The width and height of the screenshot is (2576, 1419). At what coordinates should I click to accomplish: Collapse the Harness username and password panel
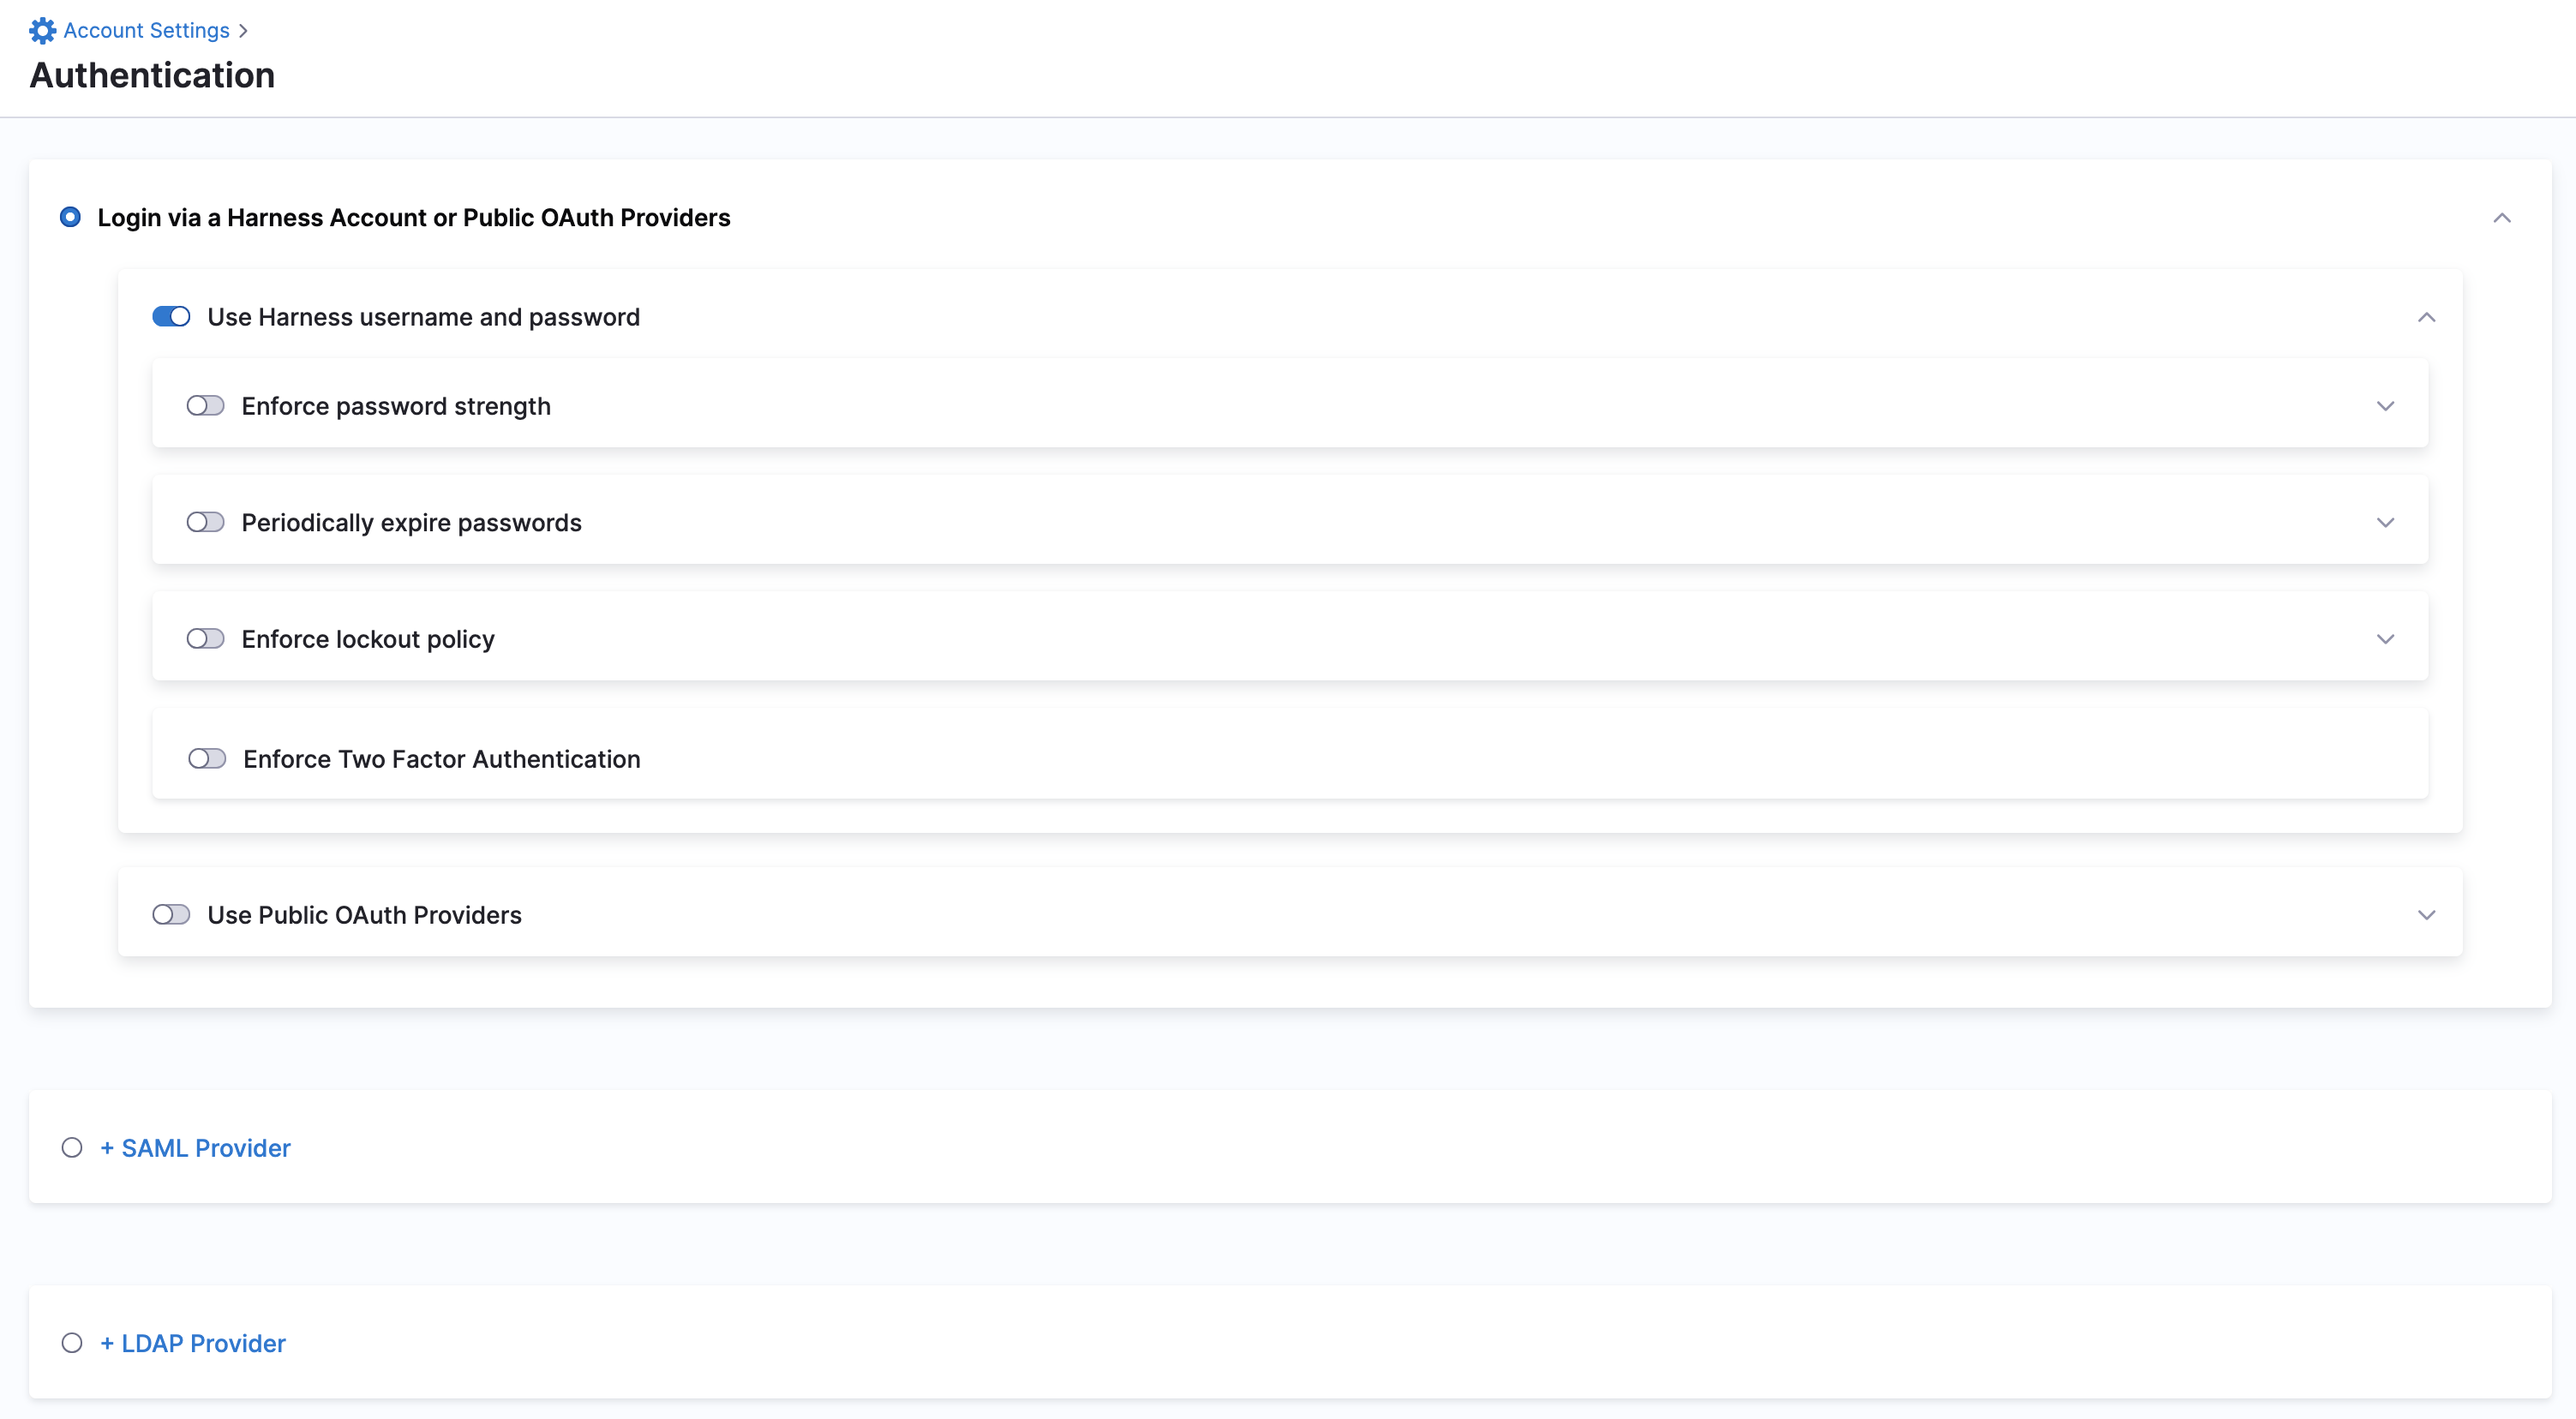click(2425, 318)
